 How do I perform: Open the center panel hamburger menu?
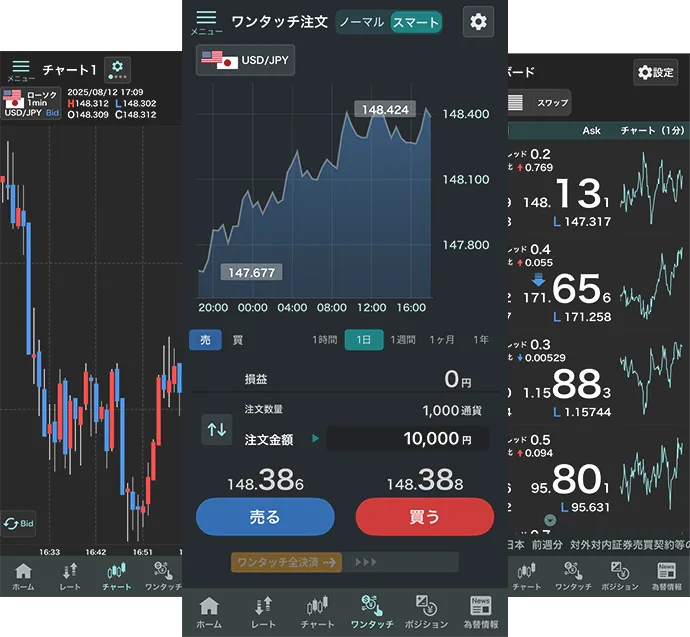(x=206, y=22)
